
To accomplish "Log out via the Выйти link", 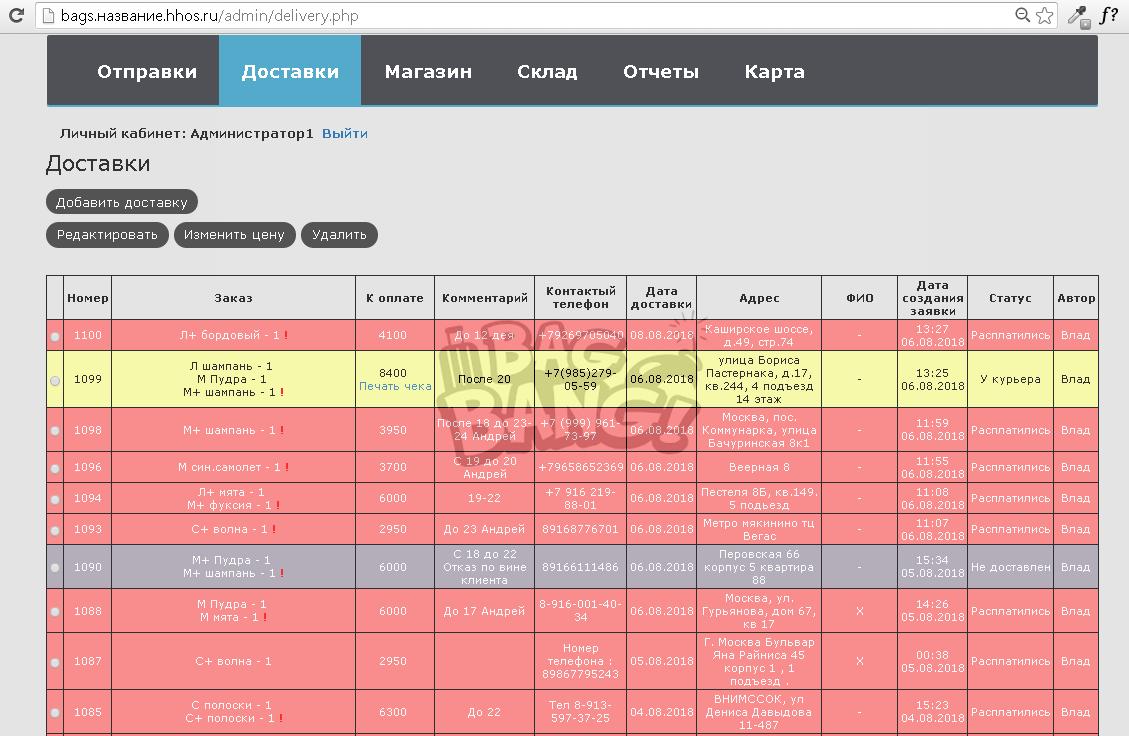I will coord(345,133).
